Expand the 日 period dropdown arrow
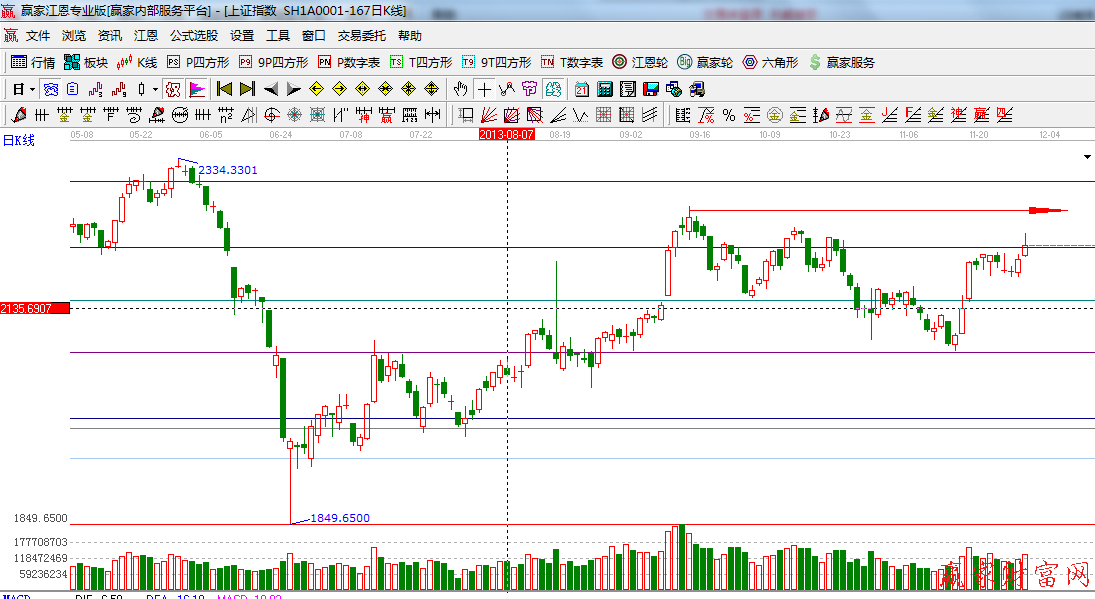The width and height of the screenshot is (1095, 599). pos(31,89)
